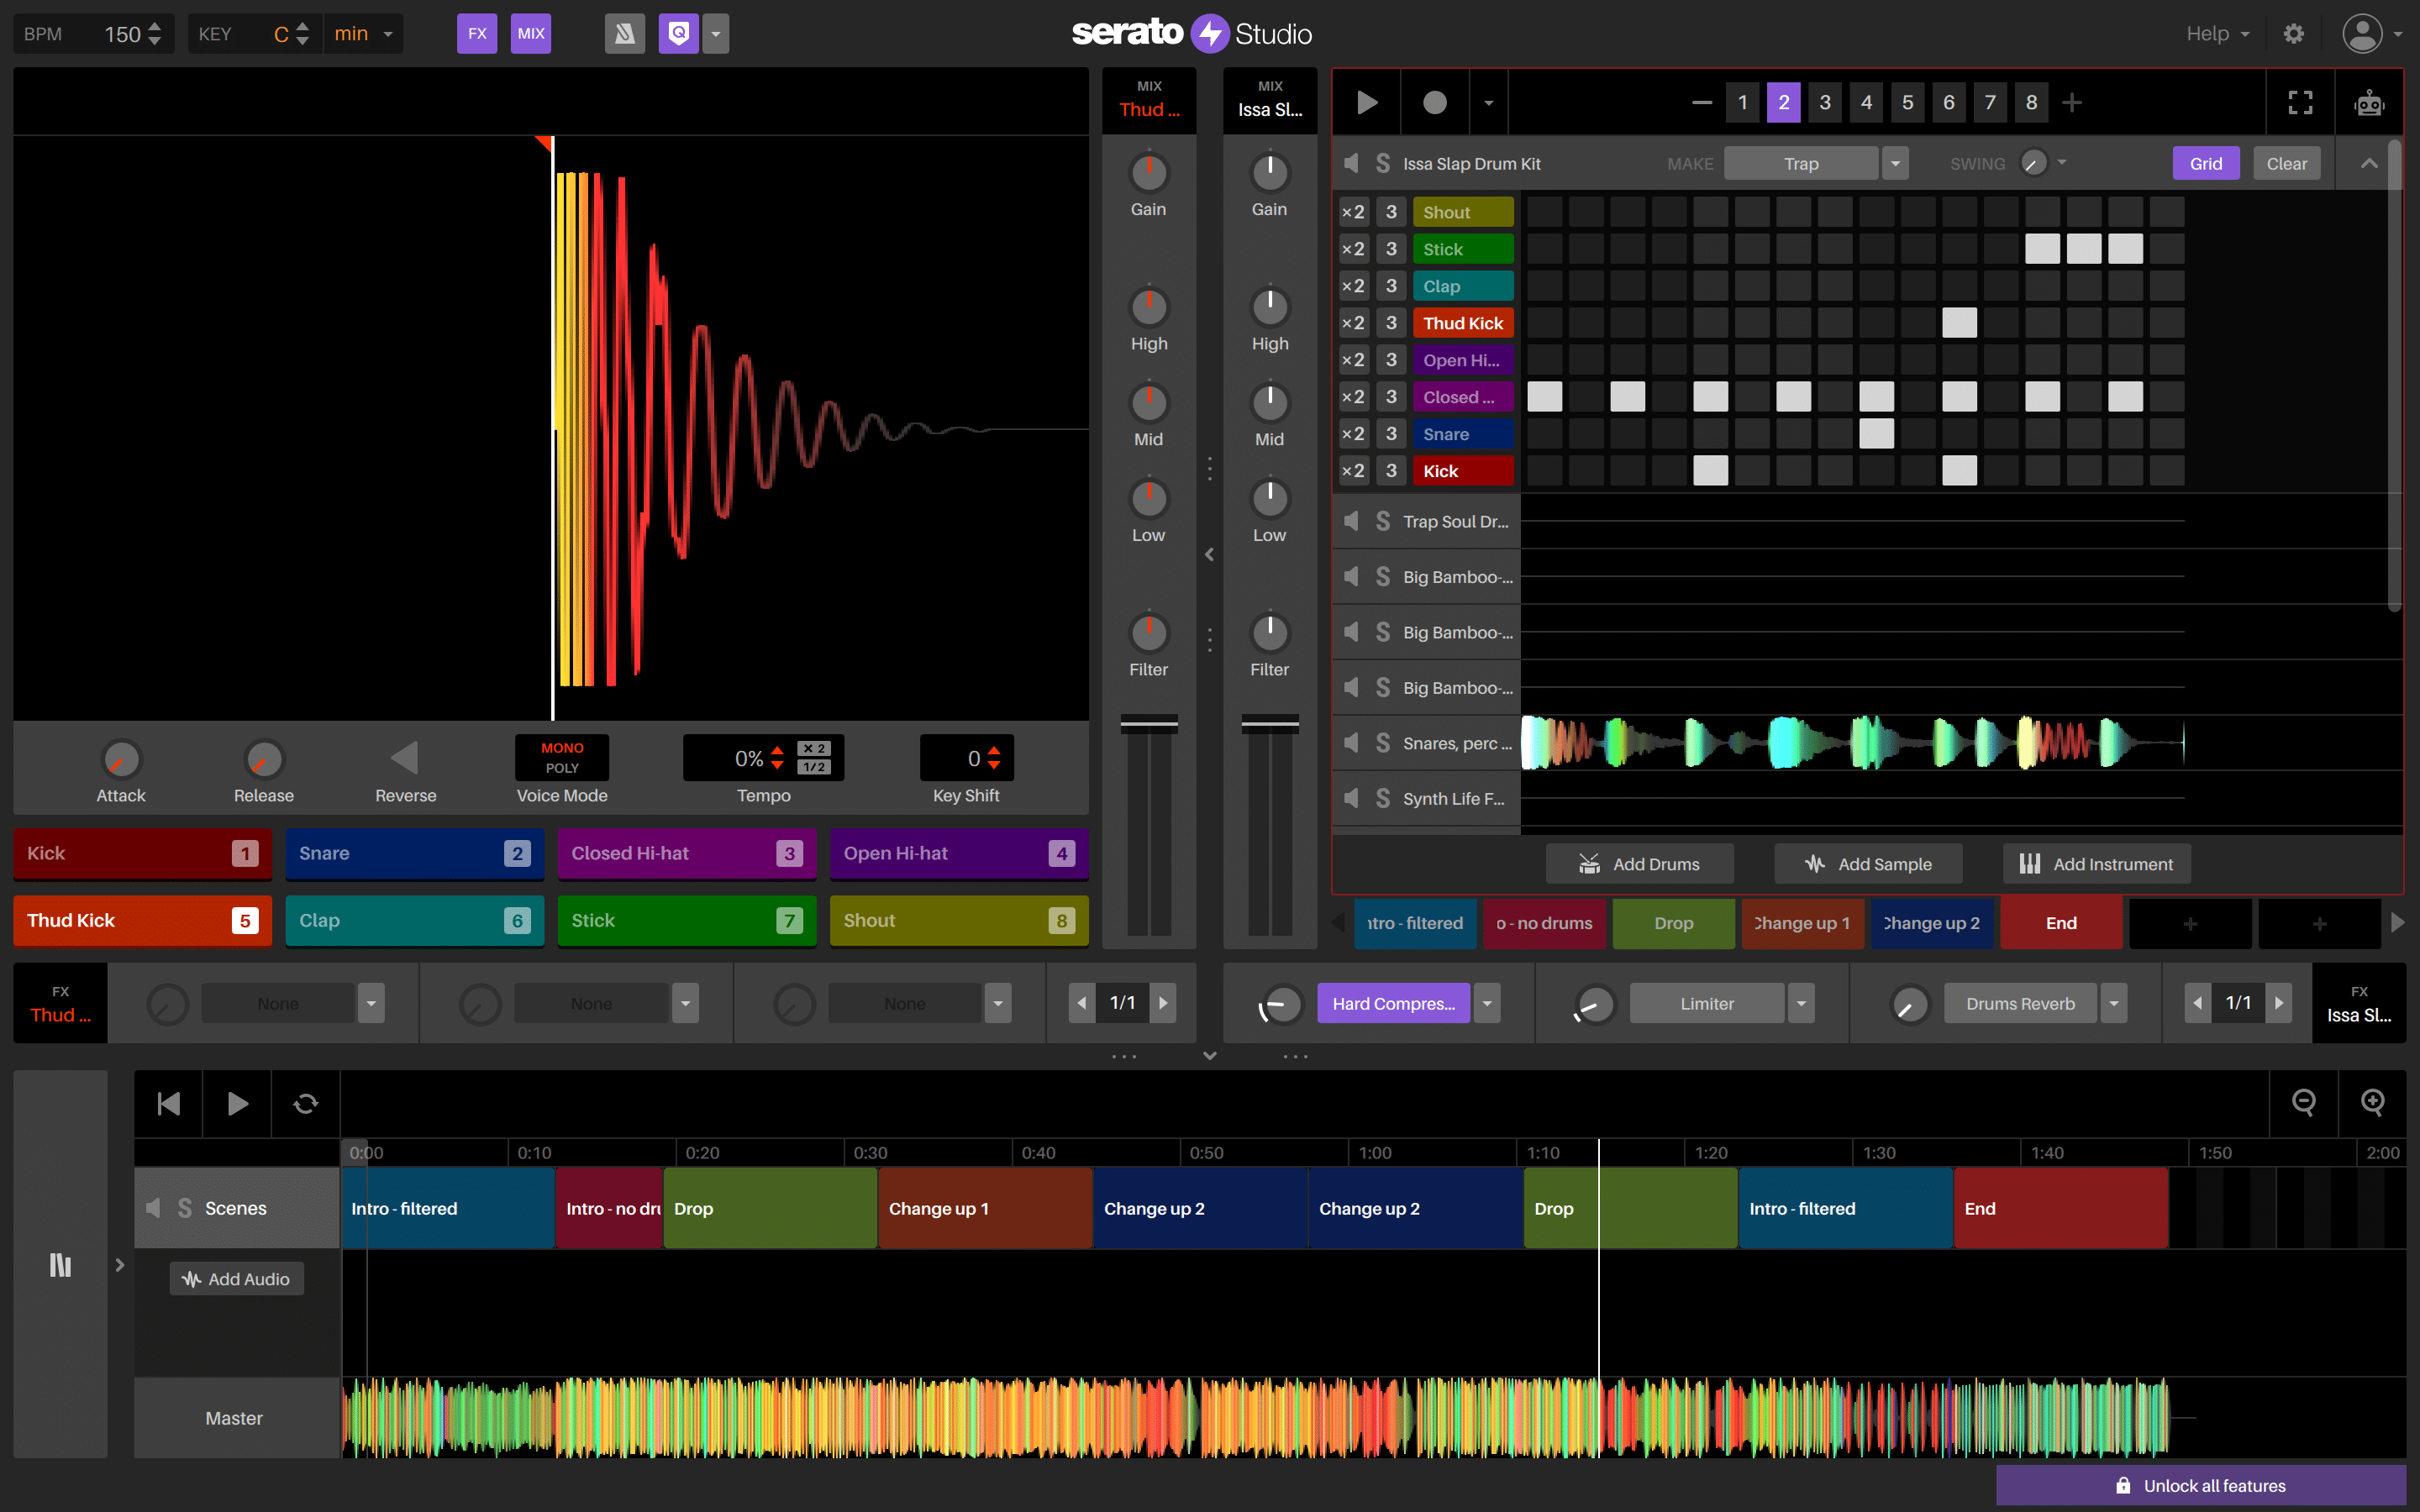This screenshot has height=1512, width=2420.
Task: Click the Clear button in drum grid
Action: pyautogui.click(x=2286, y=162)
